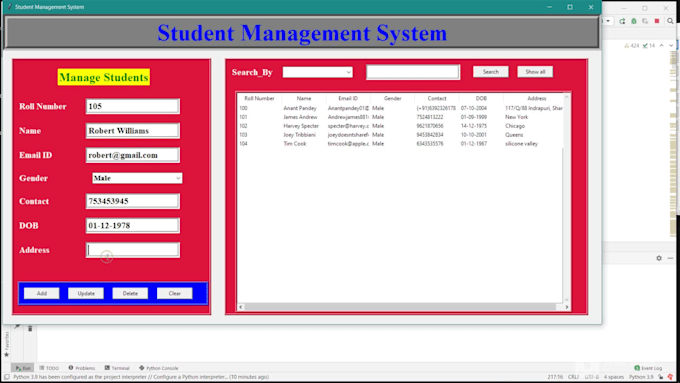Open PyCharm Search Everywhere magnifier icon
The height and width of the screenshot is (383, 680).
[x=670, y=21]
